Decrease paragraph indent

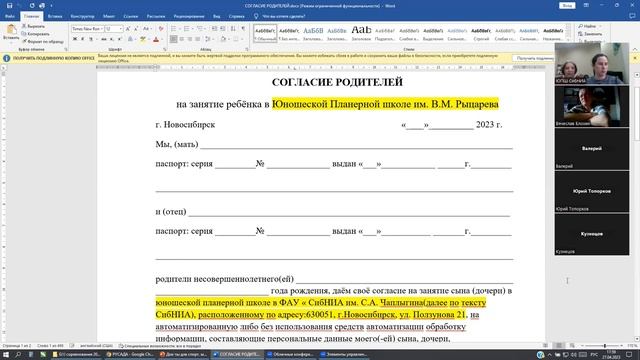pos(214,29)
